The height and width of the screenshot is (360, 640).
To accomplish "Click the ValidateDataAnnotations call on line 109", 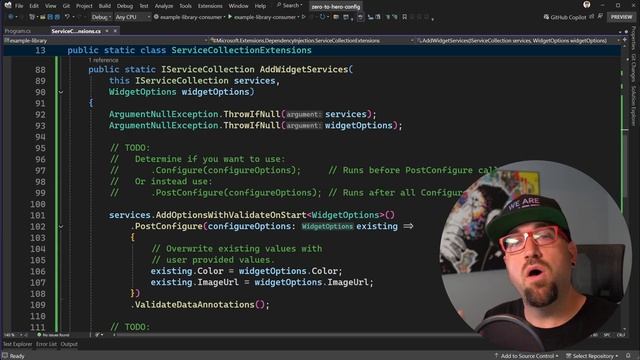I will click(194, 304).
